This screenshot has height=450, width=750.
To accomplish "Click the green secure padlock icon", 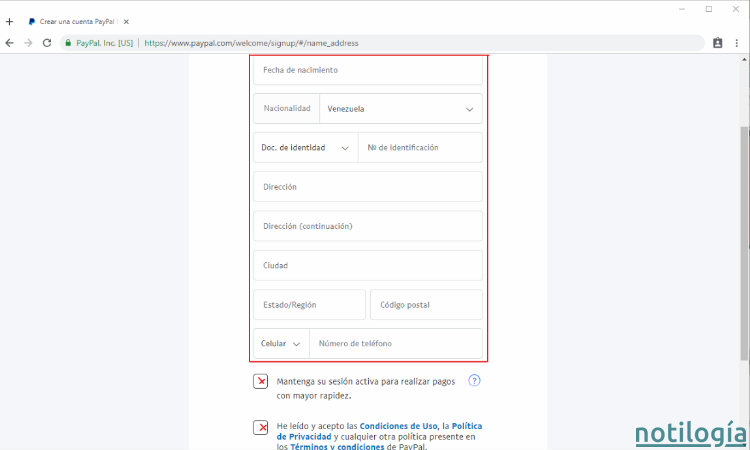I will [x=68, y=43].
